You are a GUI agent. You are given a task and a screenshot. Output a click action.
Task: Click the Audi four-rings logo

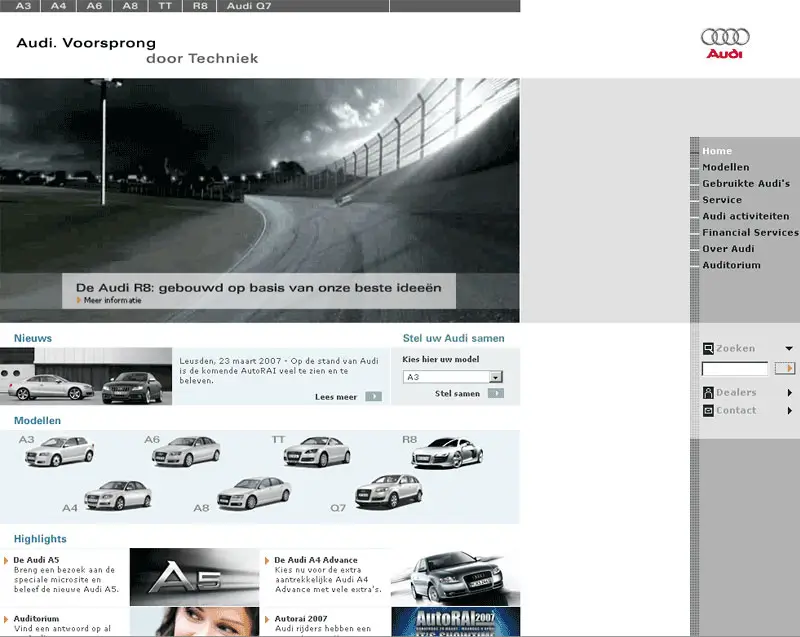click(x=725, y=43)
